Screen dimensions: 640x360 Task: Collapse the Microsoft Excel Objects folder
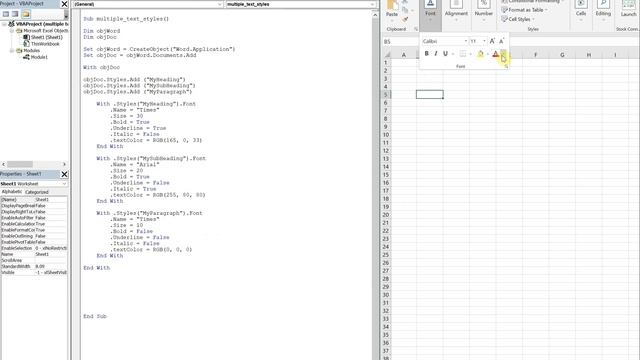point(12,31)
